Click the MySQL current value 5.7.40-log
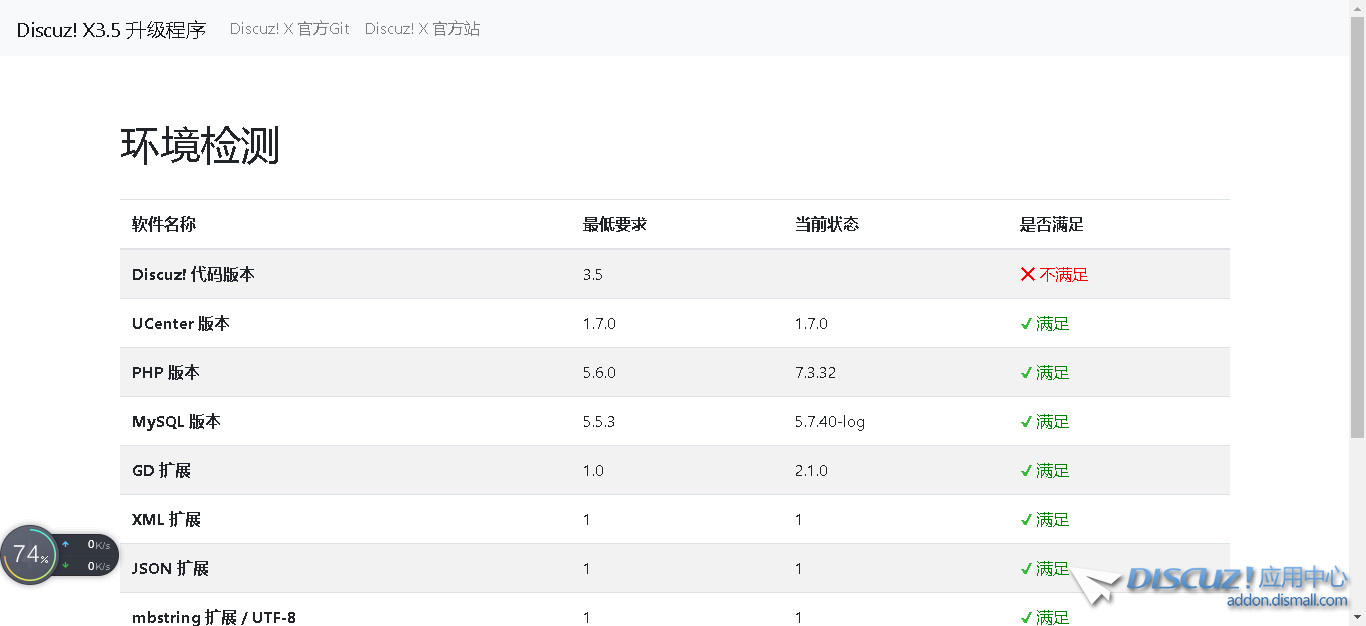 pyautogui.click(x=830, y=421)
